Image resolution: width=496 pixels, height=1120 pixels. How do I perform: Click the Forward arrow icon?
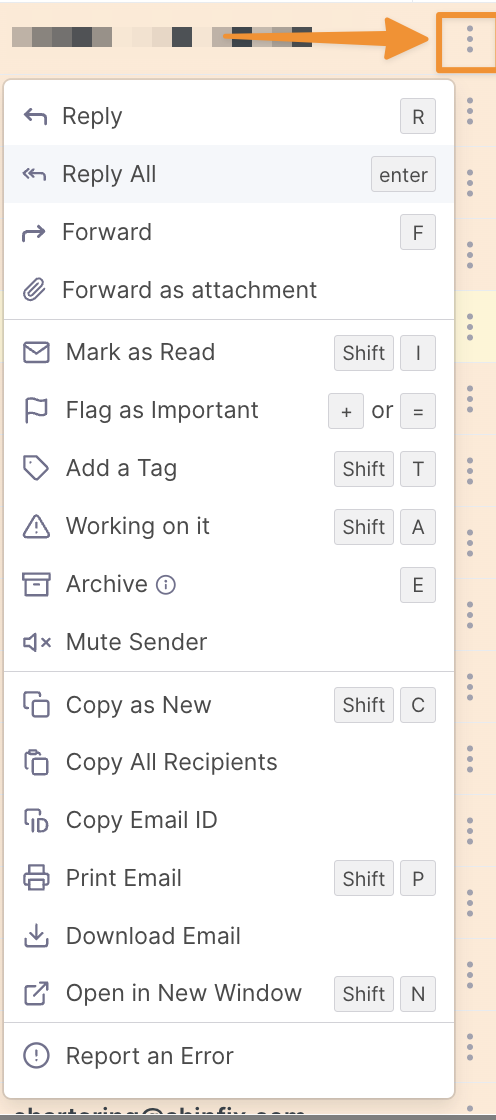coord(35,232)
